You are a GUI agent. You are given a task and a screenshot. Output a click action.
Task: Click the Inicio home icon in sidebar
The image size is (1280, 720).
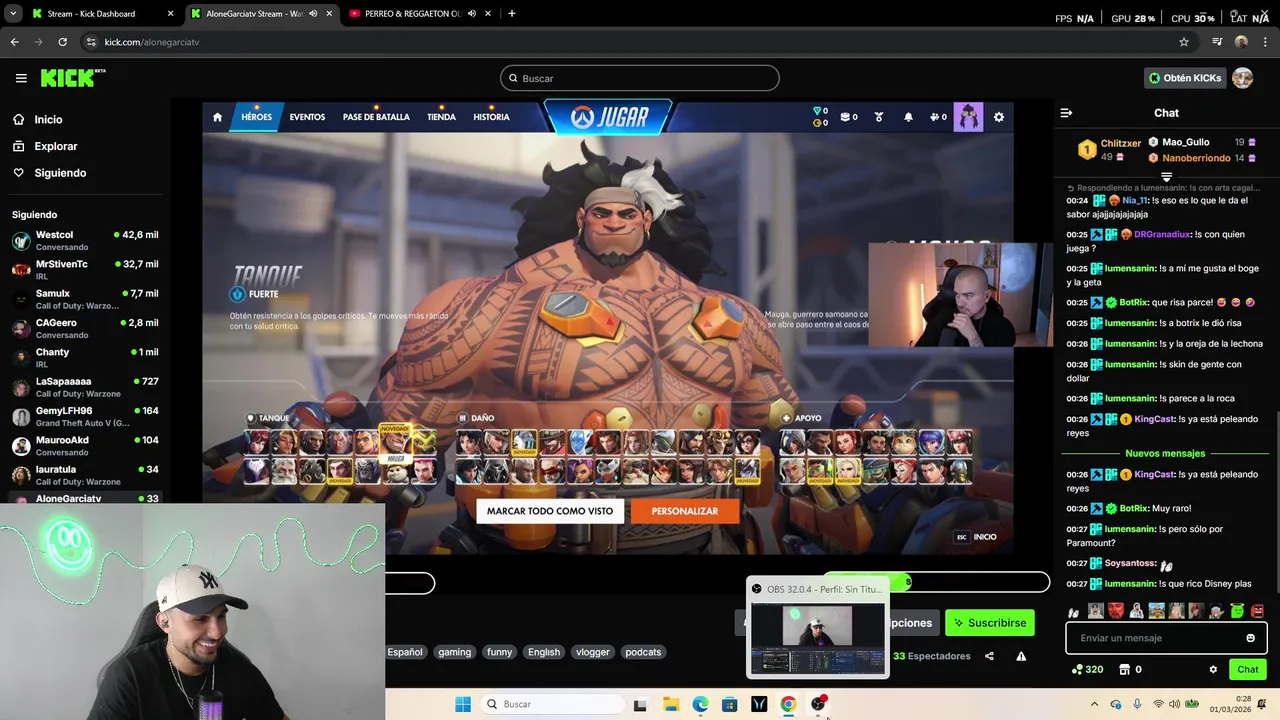(18, 119)
